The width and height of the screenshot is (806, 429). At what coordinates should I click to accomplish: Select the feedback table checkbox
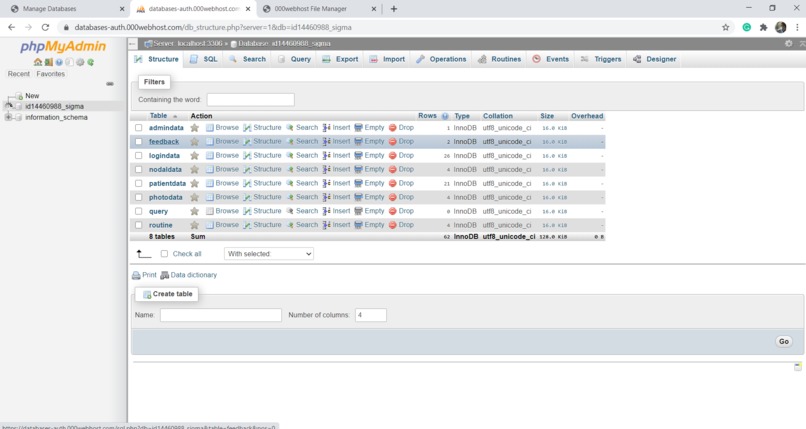(x=139, y=142)
